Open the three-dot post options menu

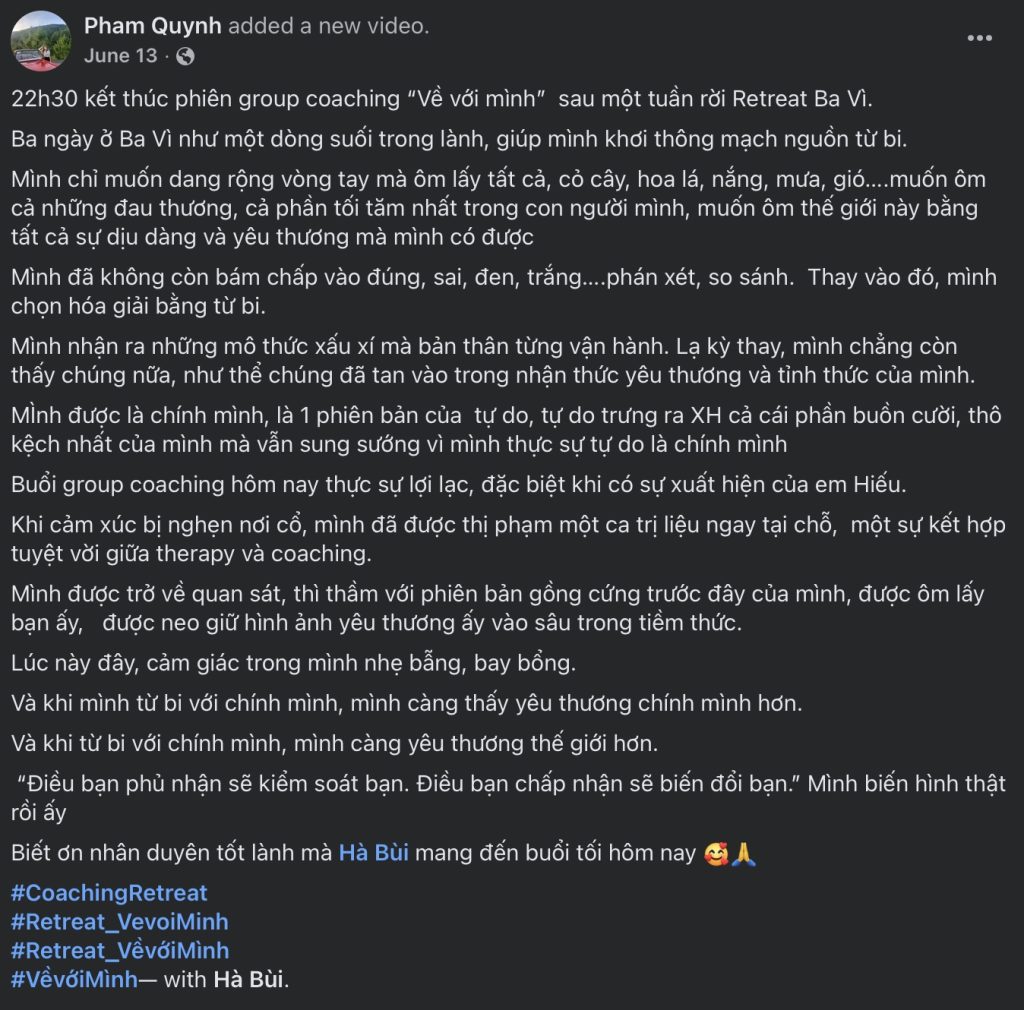[x=979, y=38]
